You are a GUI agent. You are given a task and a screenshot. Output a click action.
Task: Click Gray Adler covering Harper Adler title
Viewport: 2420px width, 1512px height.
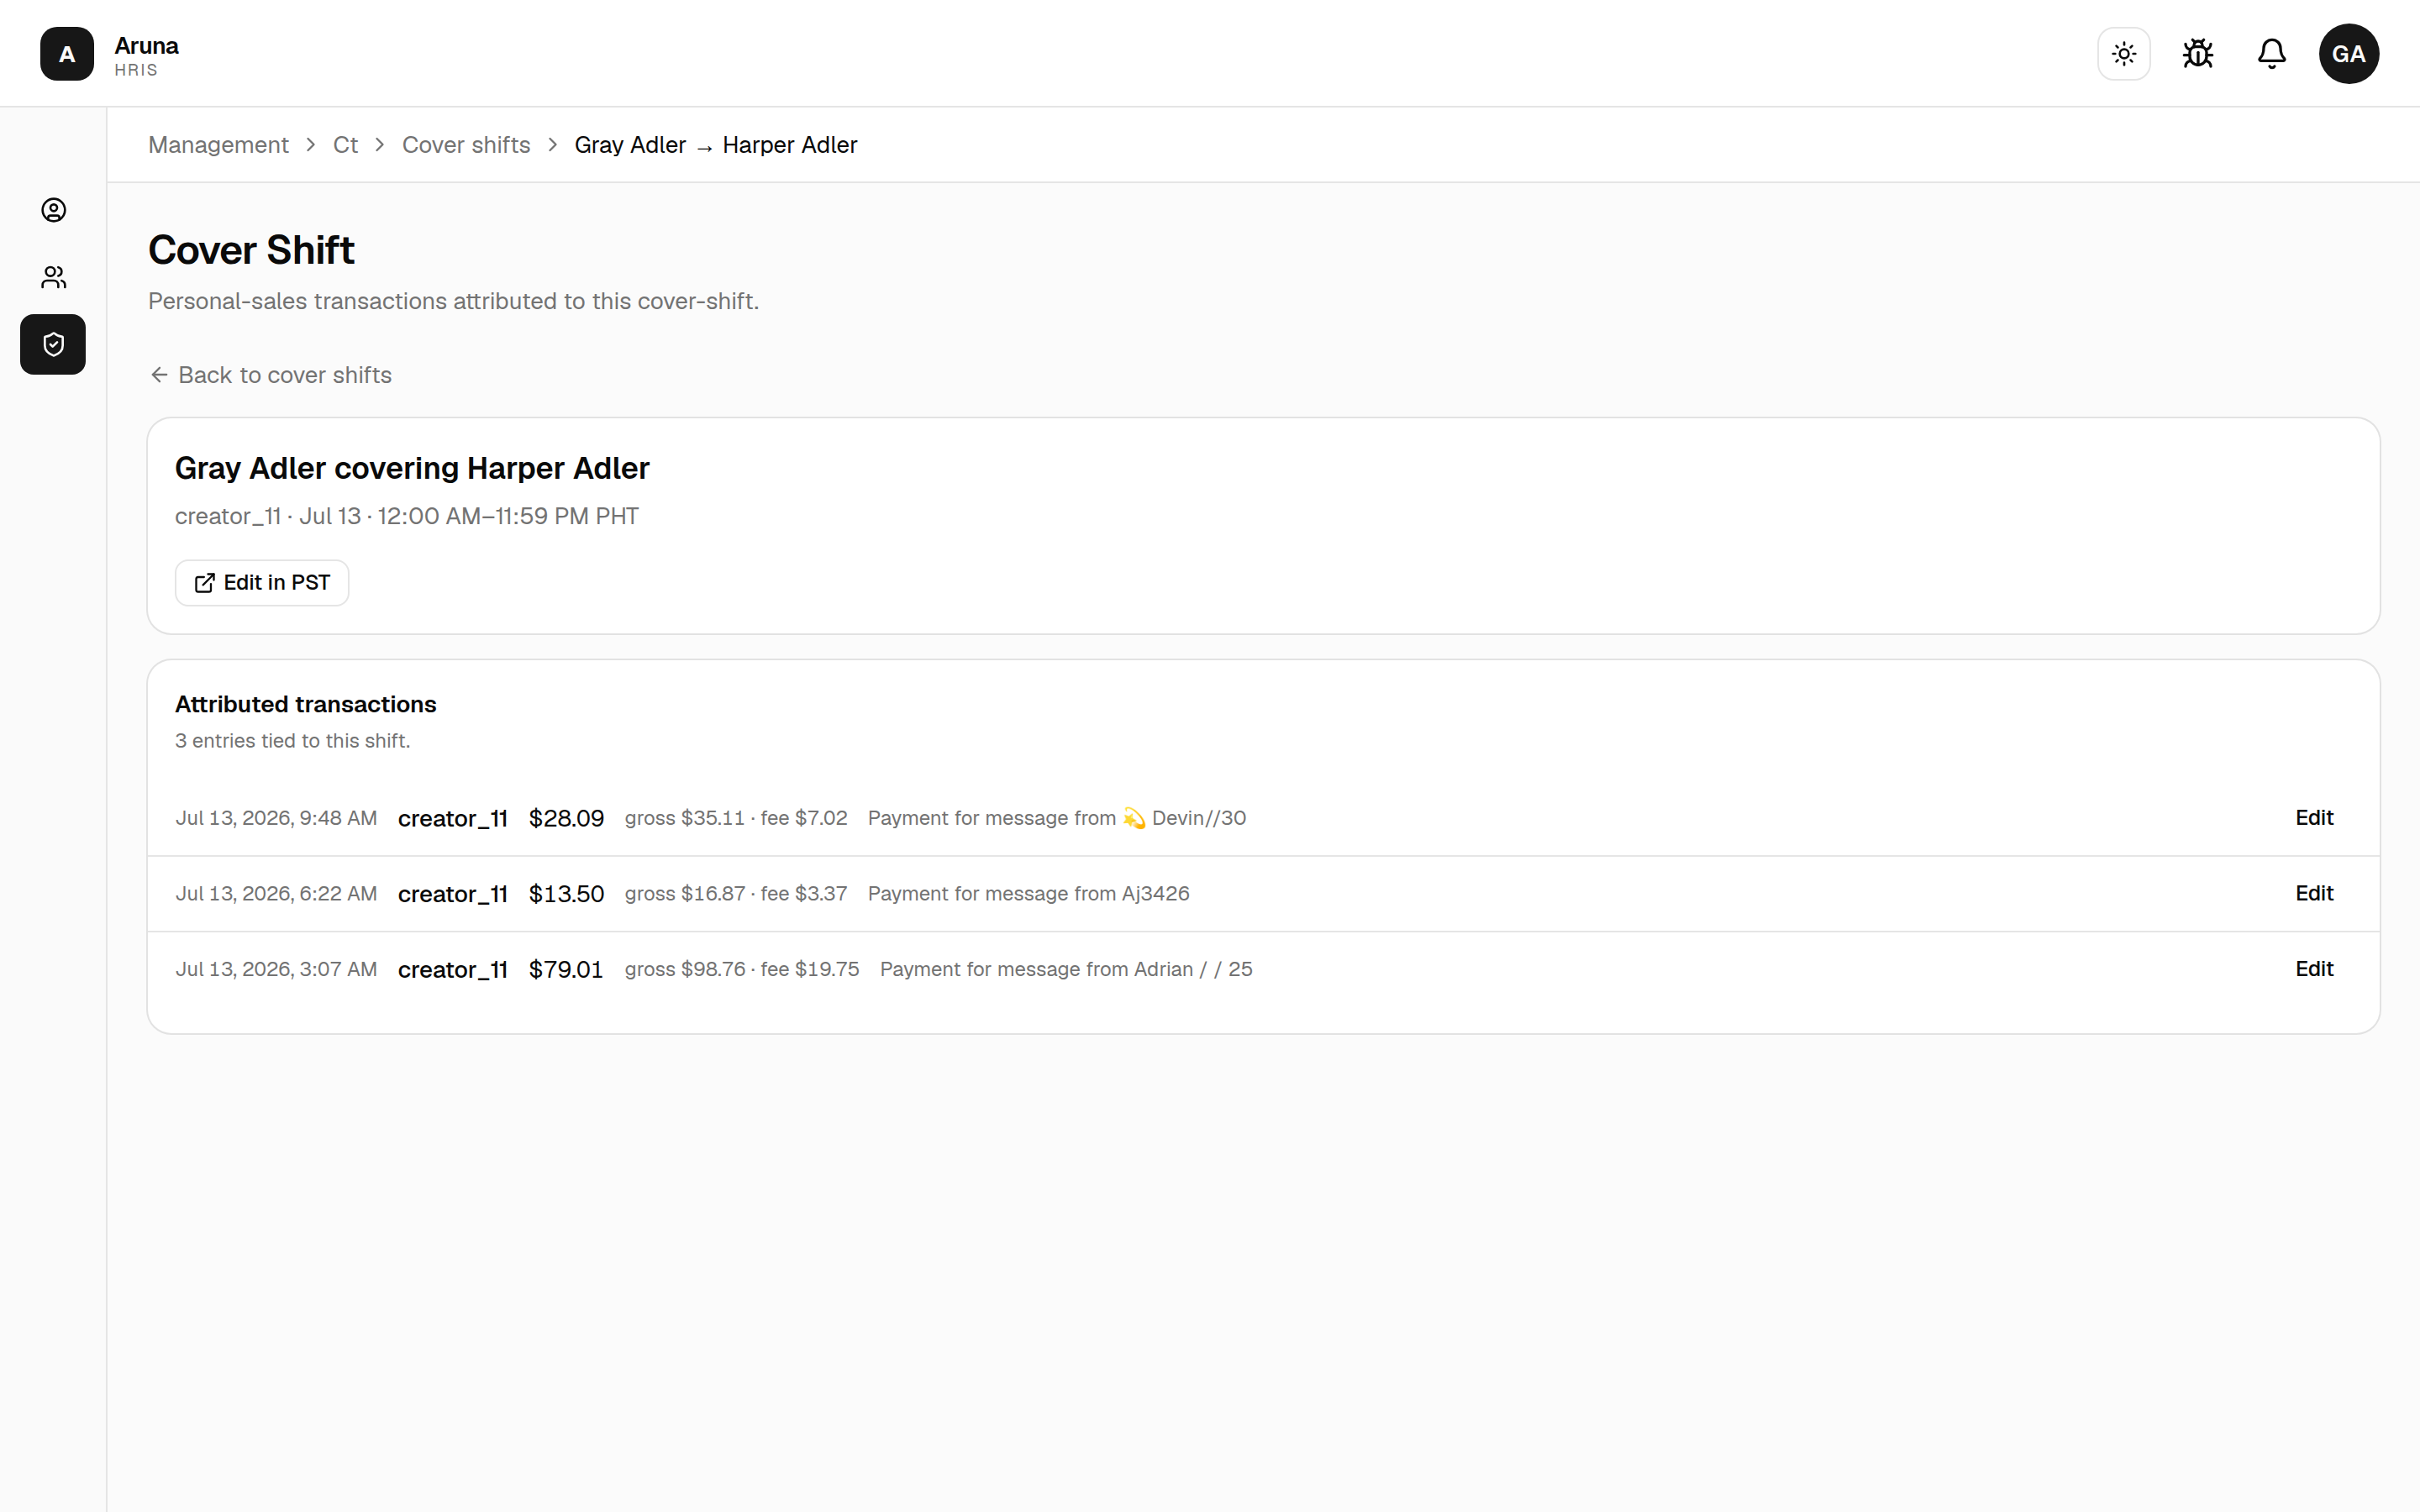click(x=412, y=468)
